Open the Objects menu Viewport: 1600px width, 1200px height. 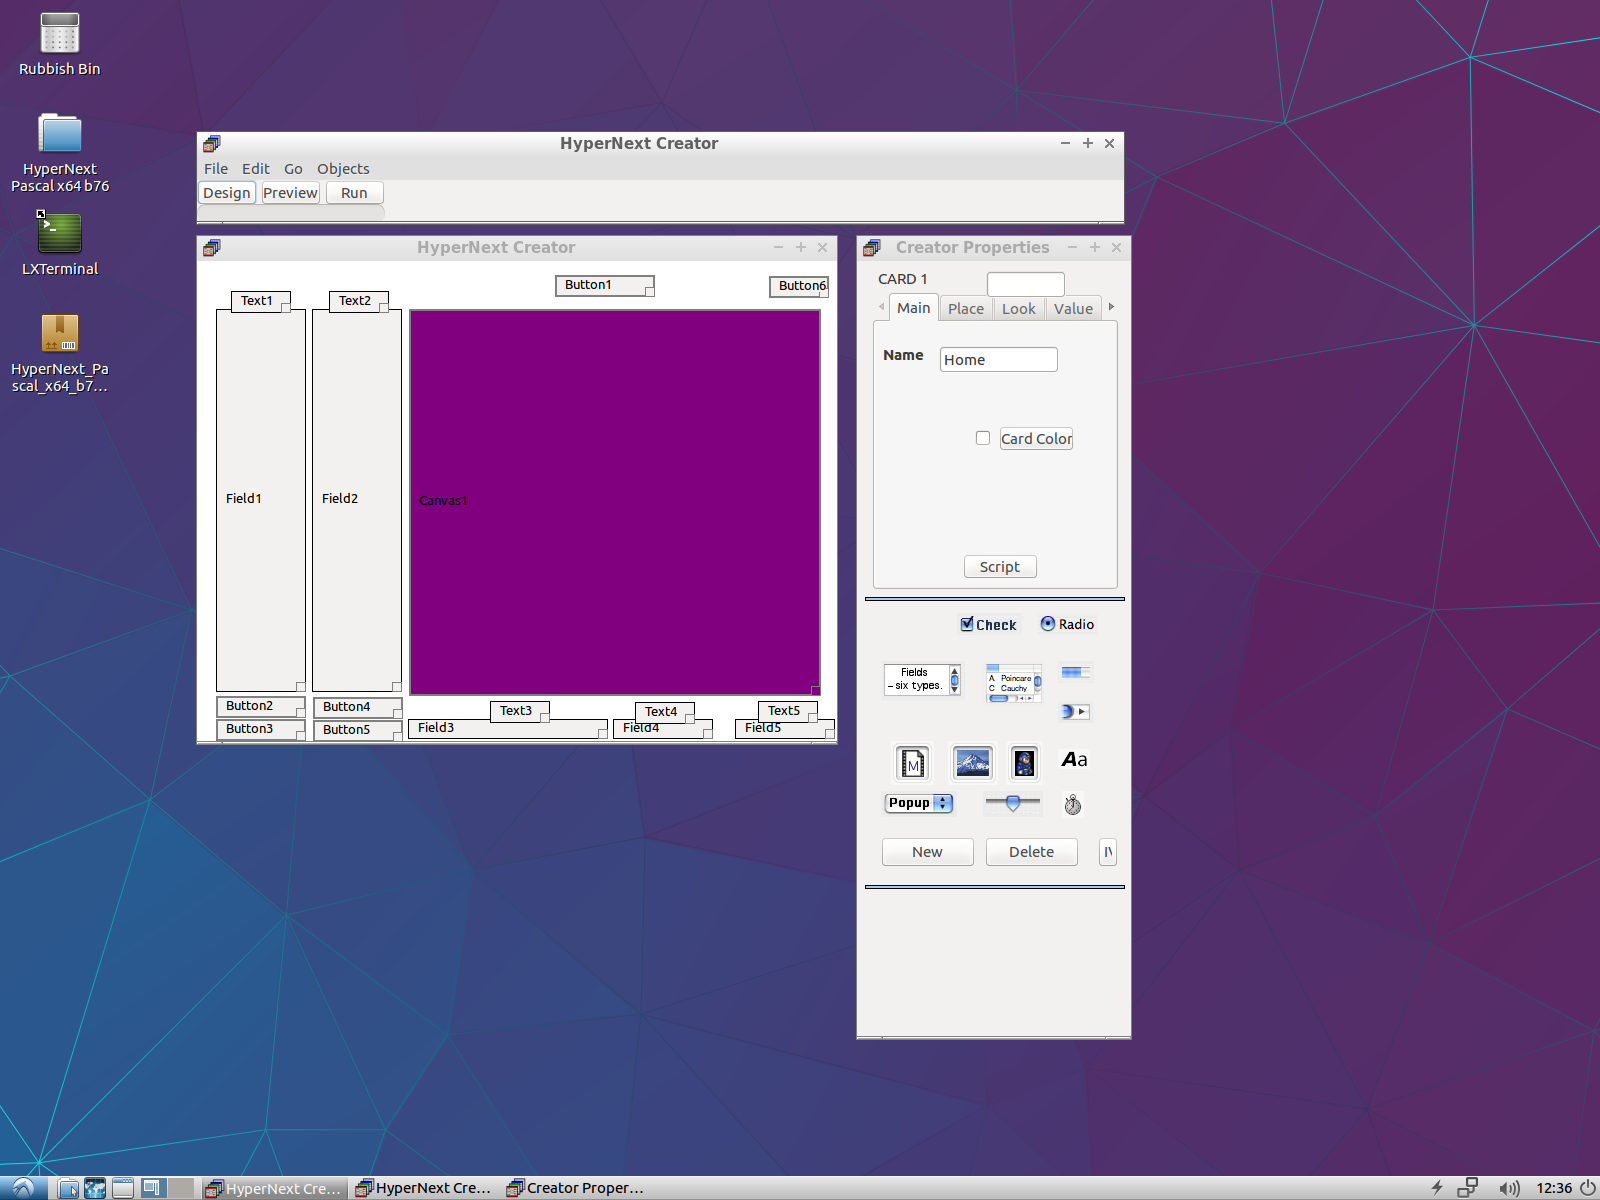point(343,169)
